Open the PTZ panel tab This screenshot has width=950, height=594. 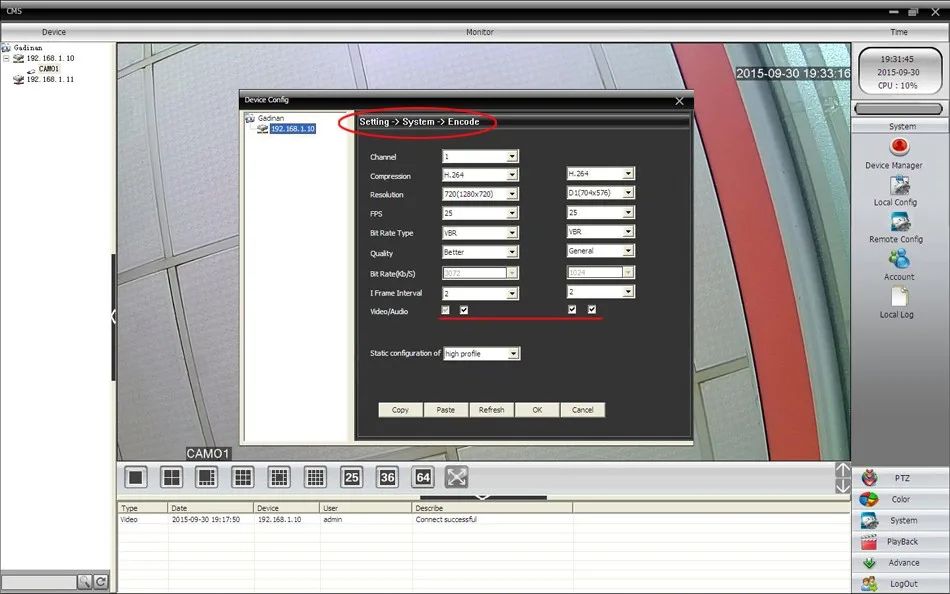point(900,478)
